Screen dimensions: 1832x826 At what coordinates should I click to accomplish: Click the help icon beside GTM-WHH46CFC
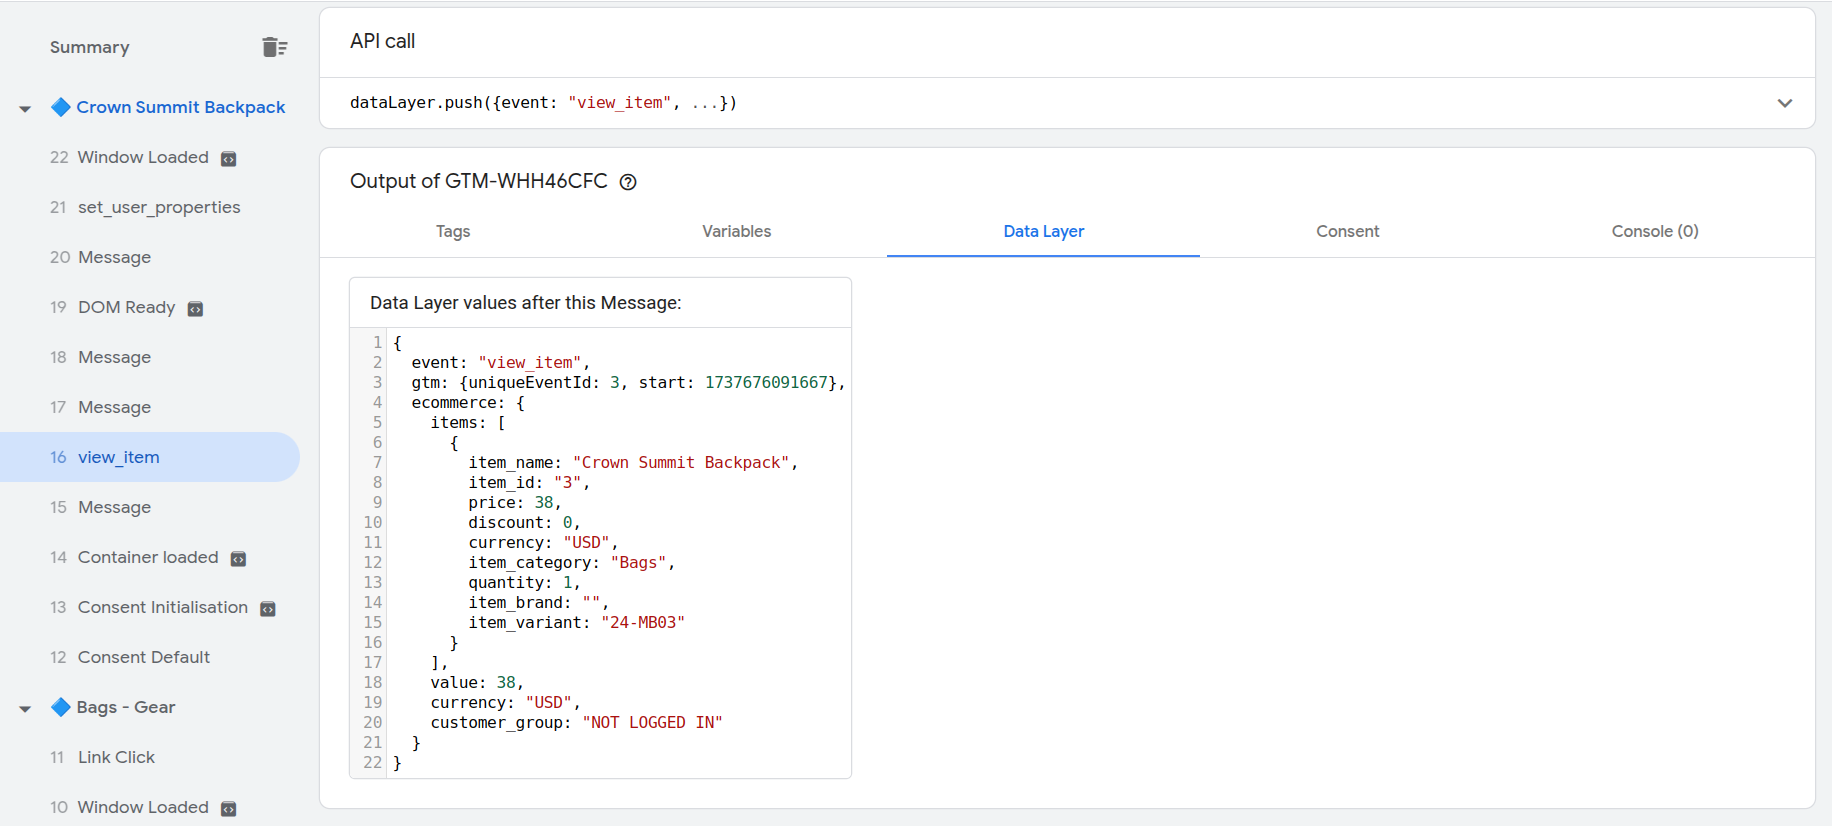pyautogui.click(x=628, y=182)
